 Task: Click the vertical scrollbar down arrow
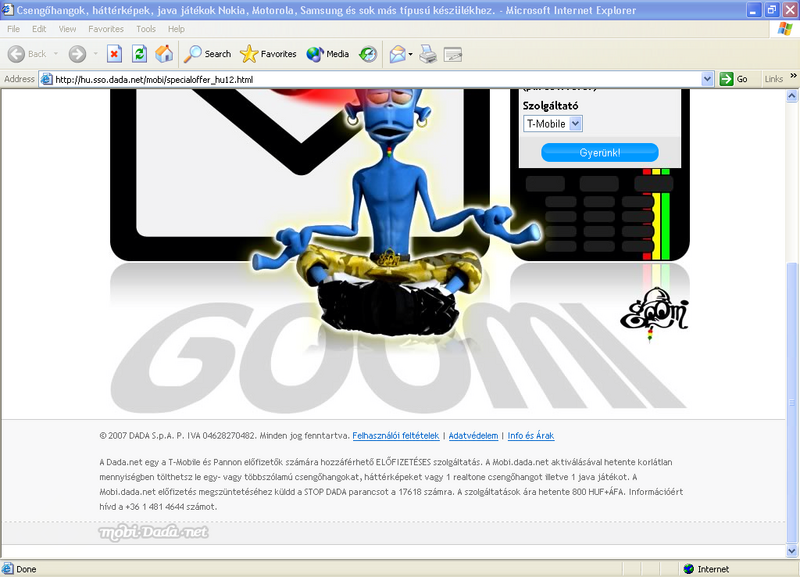tap(792, 550)
